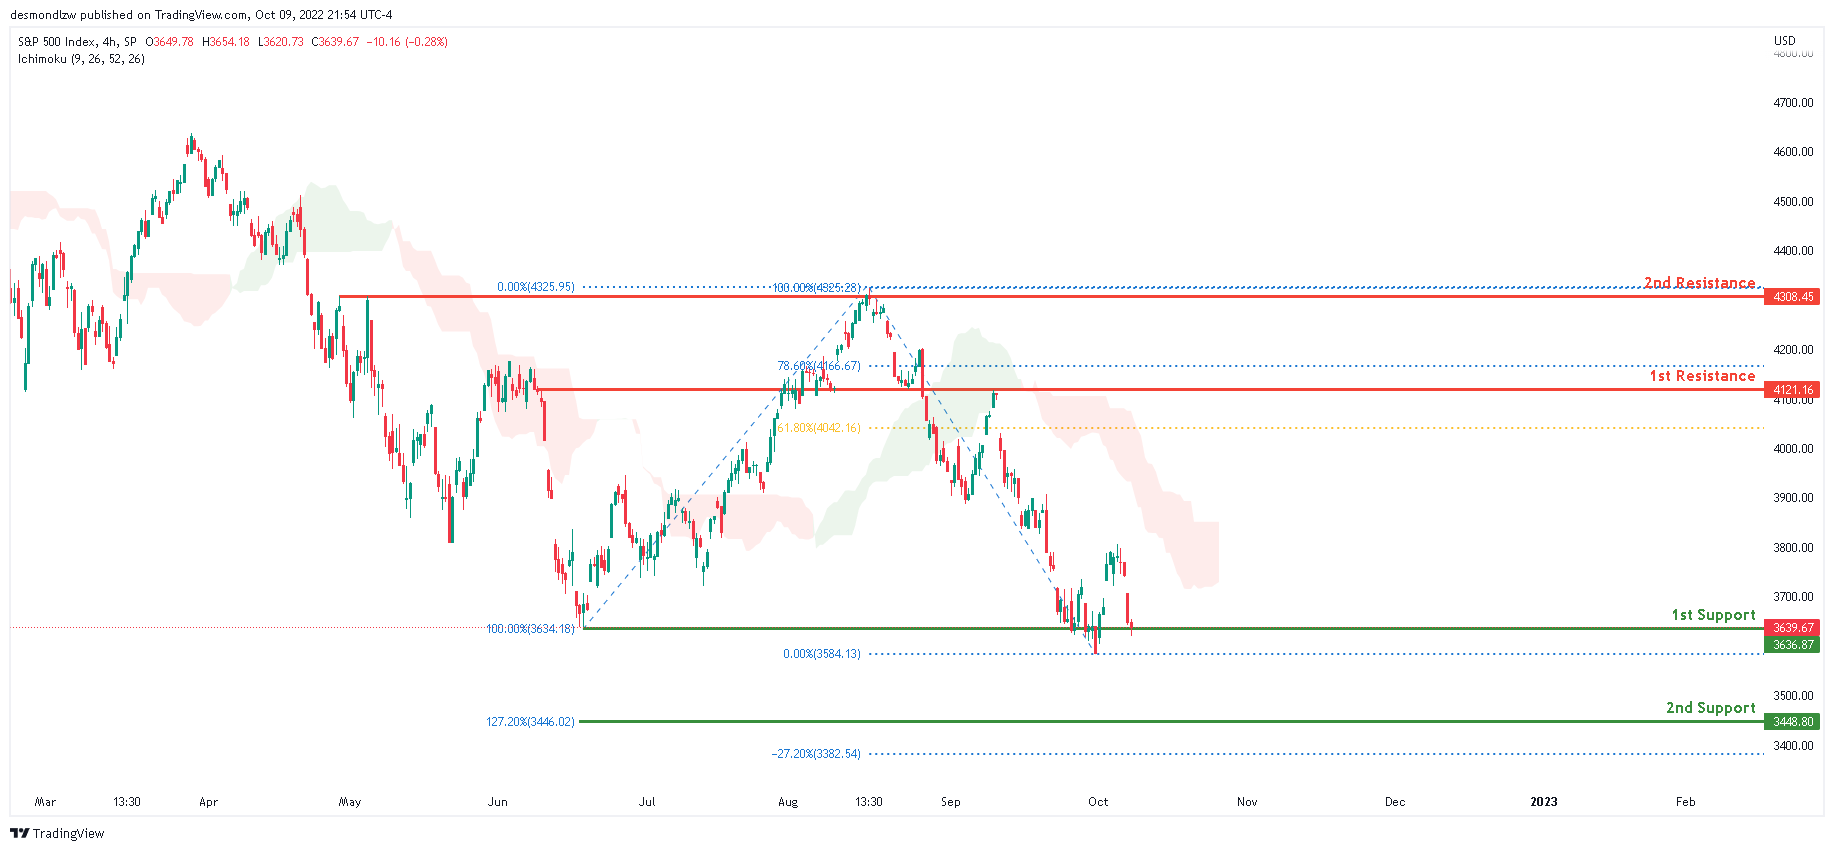Click the green 3636.87 price tag

pos(1792,645)
